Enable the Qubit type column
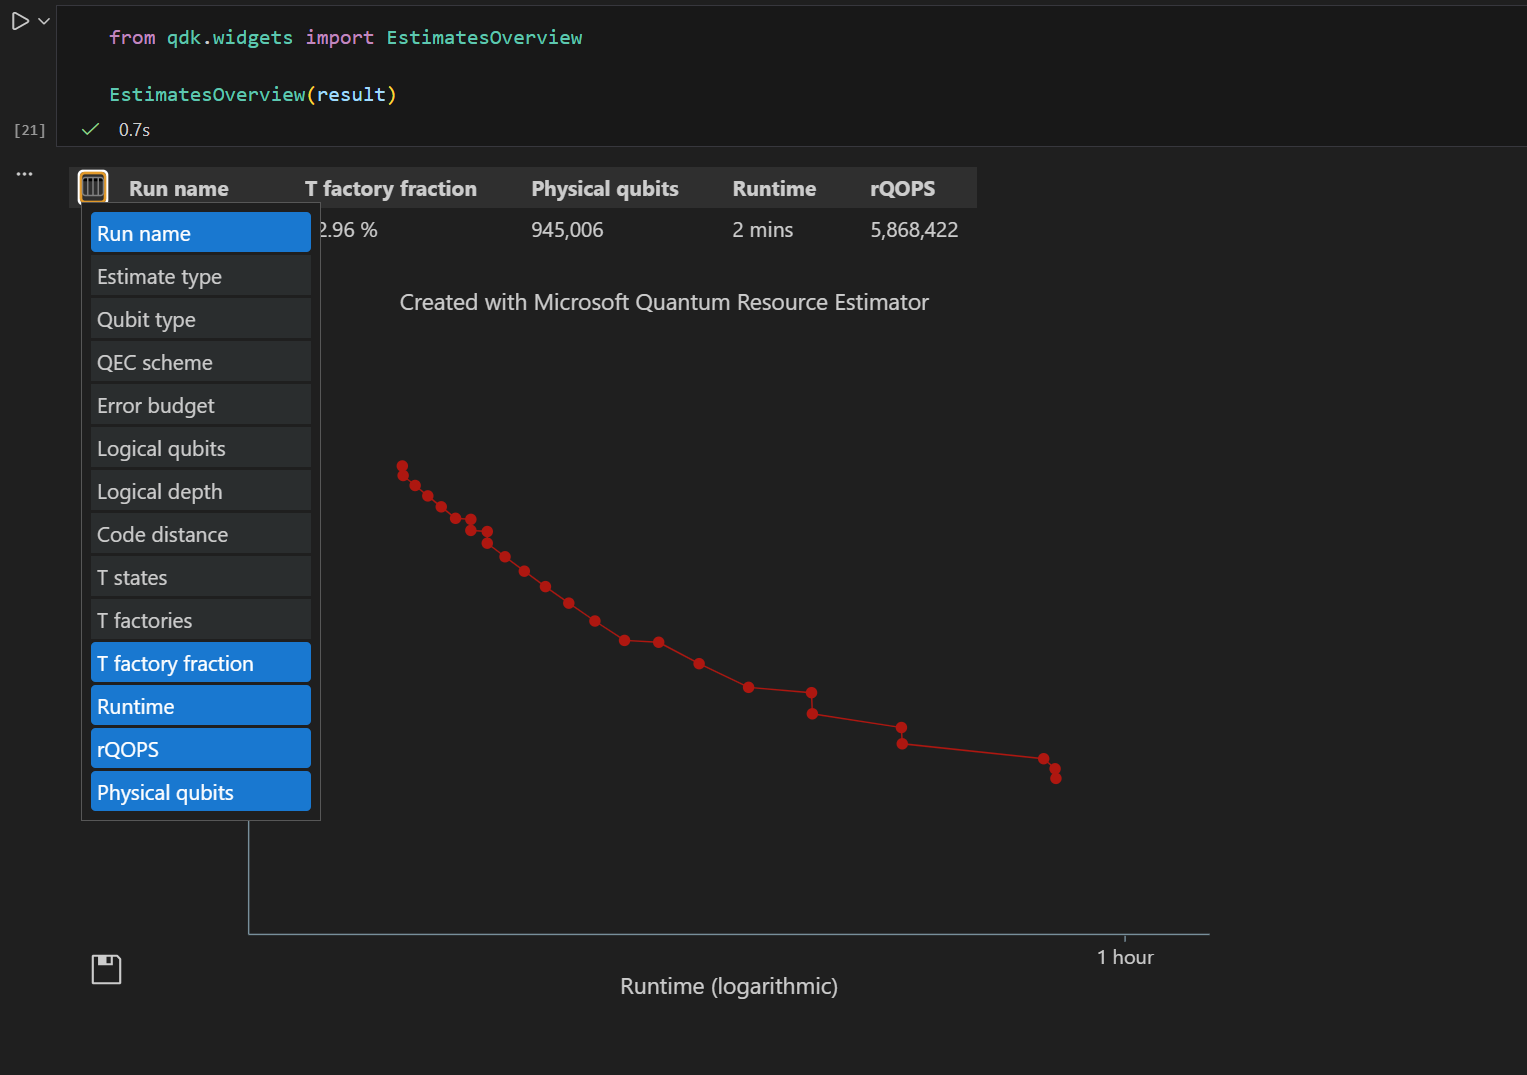This screenshot has width=1527, height=1075. [199, 319]
